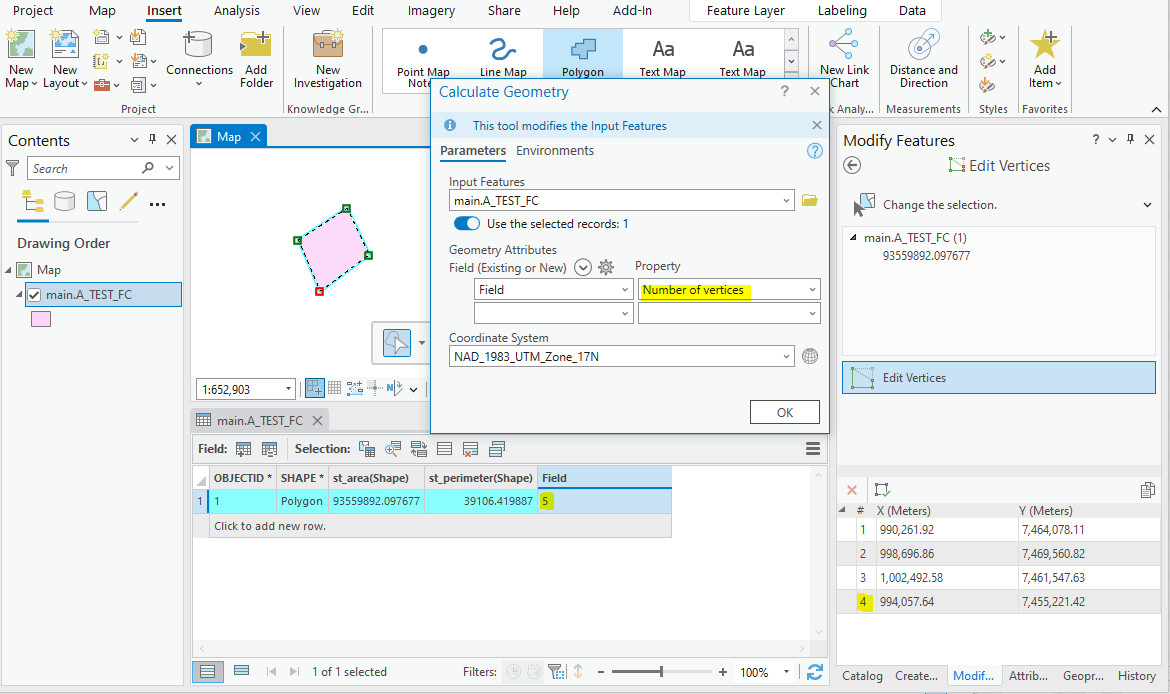Click OK in the Calculate Geometry dialog

[785, 411]
